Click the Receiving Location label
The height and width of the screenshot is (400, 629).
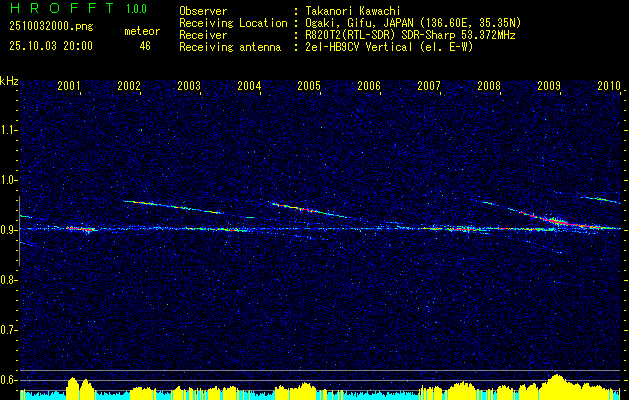pos(233,23)
